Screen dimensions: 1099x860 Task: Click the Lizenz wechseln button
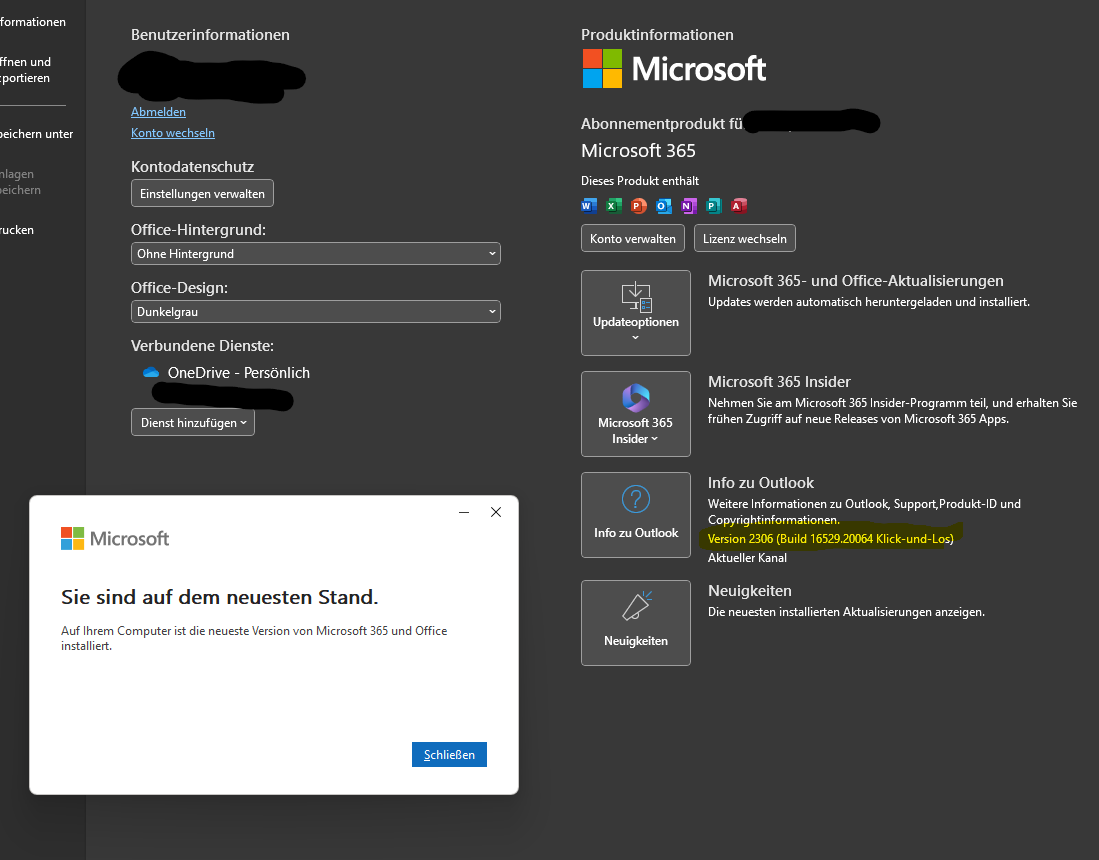tap(745, 238)
